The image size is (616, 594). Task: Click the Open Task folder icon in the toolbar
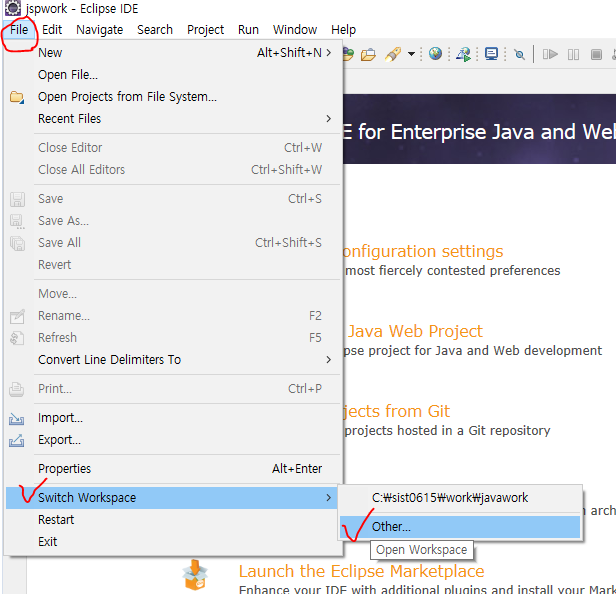[x=368, y=54]
